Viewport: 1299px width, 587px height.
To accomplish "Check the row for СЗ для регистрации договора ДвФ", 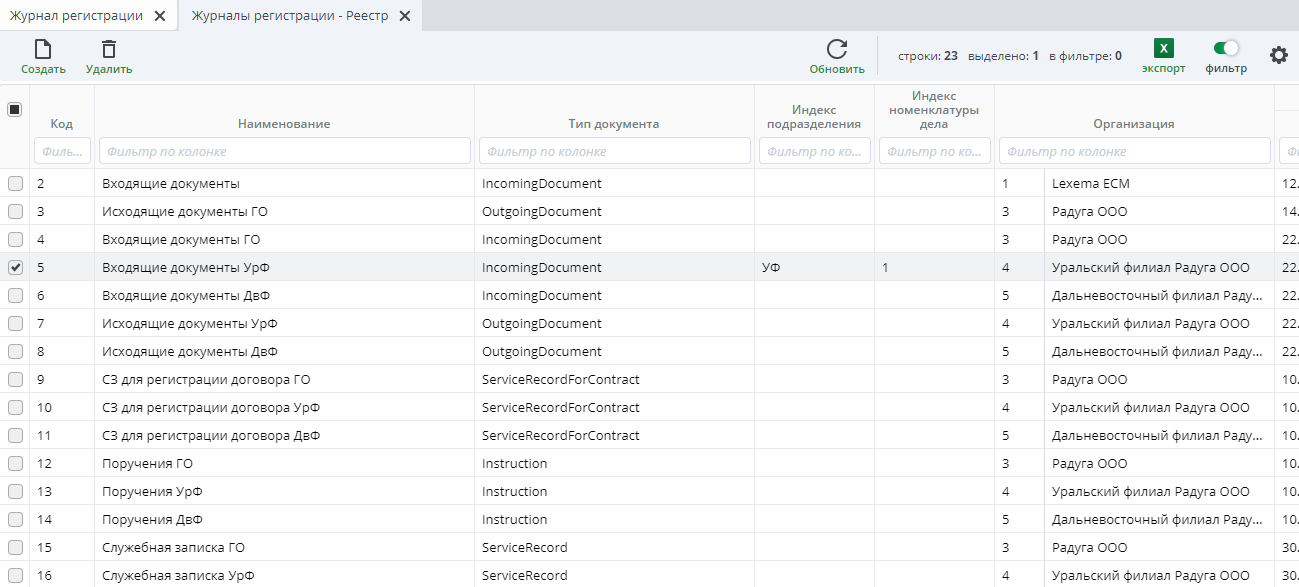I will click(15, 436).
